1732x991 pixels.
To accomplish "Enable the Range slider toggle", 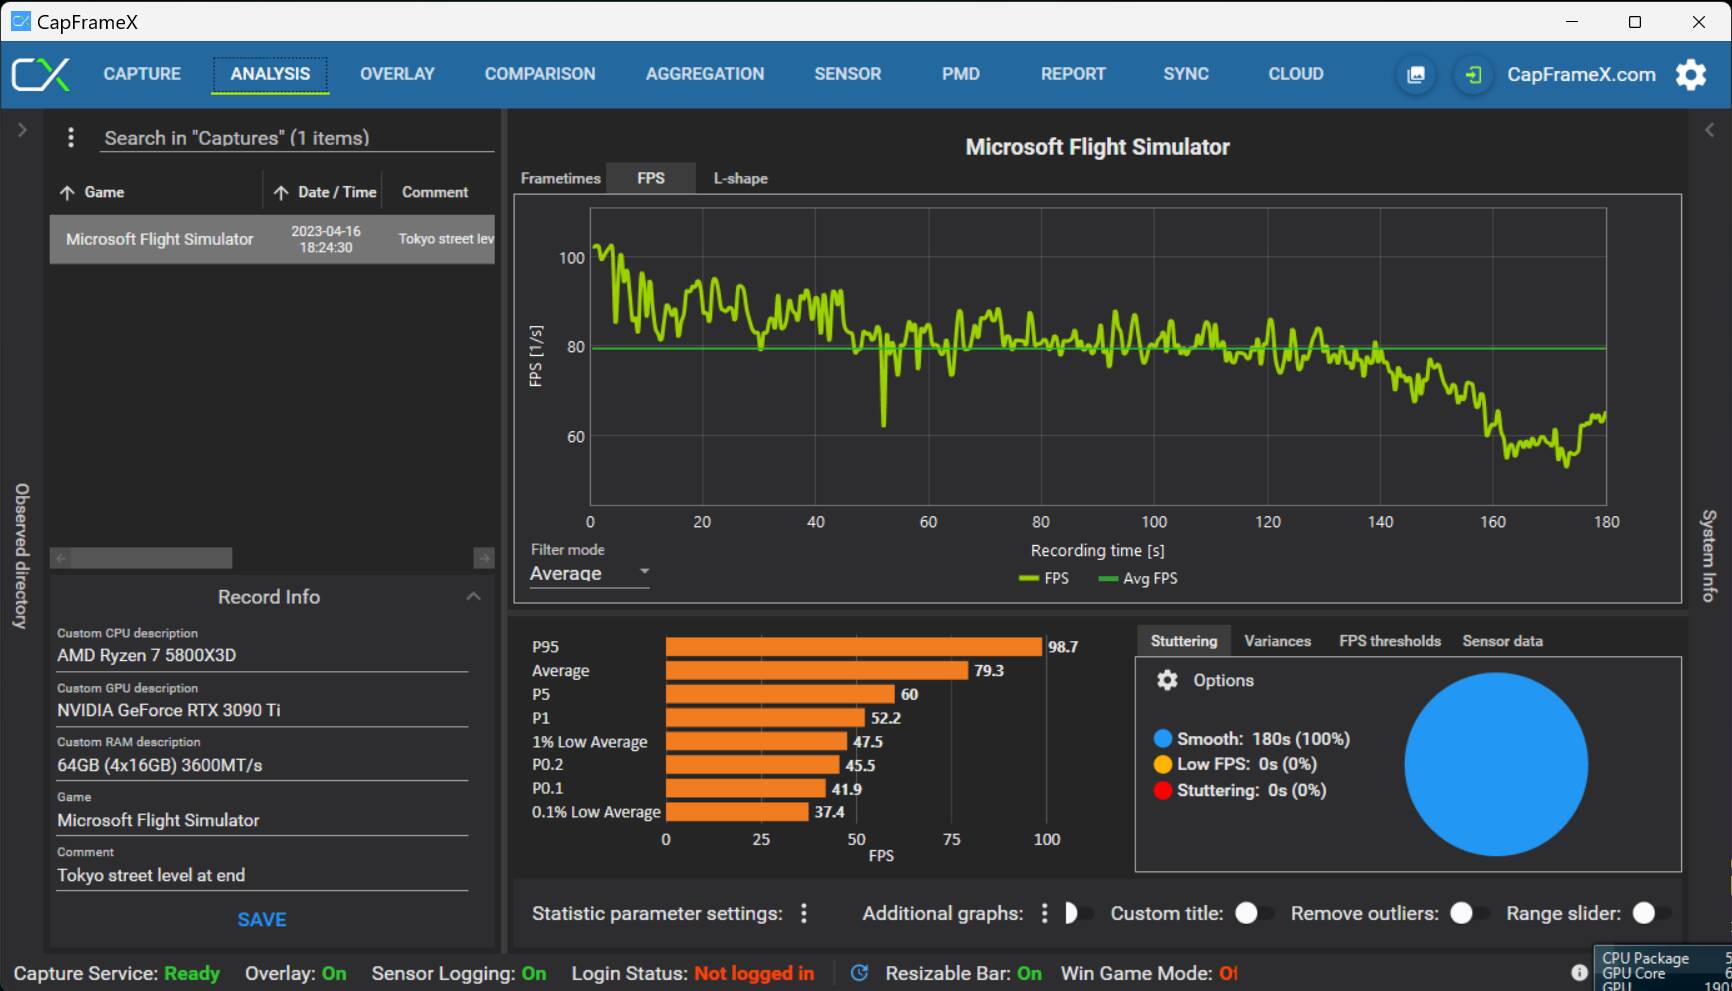I will click(x=1650, y=913).
